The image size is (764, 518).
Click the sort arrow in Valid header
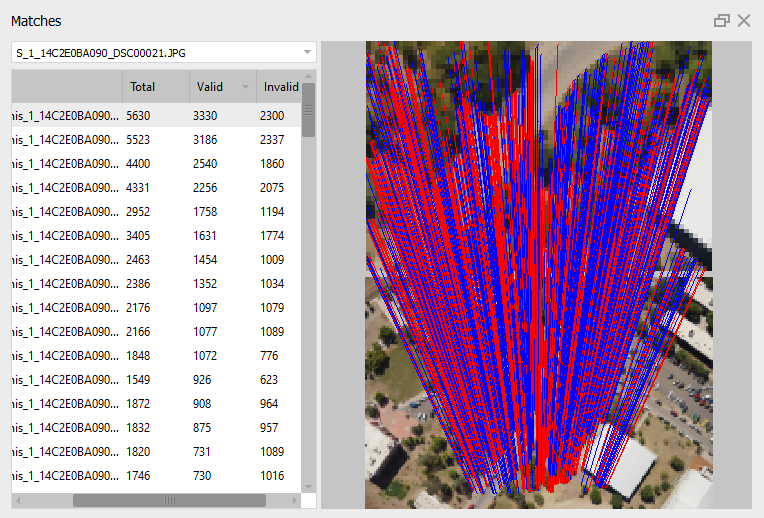coord(245,87)
